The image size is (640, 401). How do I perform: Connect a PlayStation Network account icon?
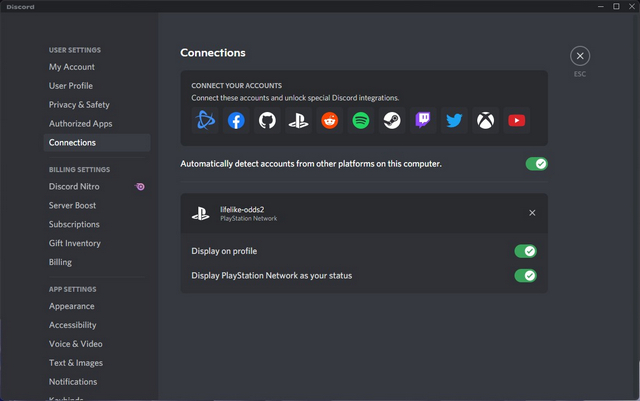pyautogui.click(x=298, y=120)
